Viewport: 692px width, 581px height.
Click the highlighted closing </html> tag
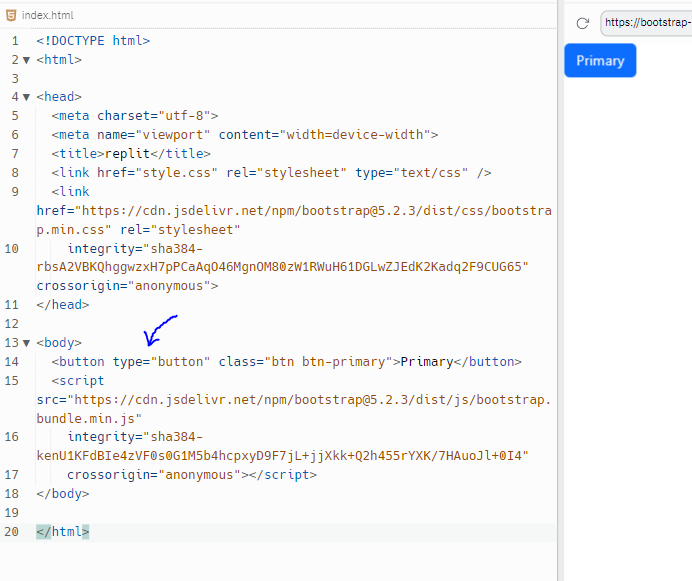(63, 532)
